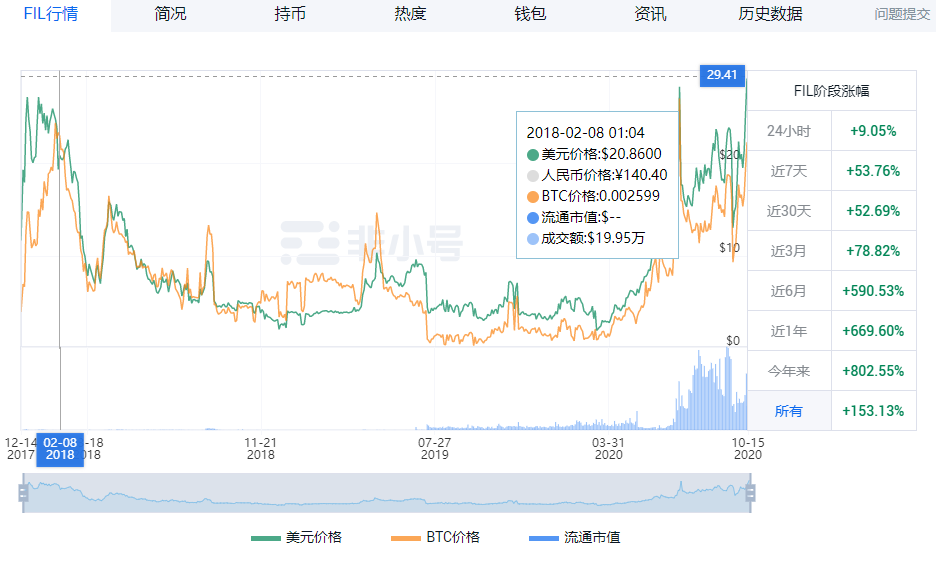Click the 29.41 price label marker

pos(722,75)
